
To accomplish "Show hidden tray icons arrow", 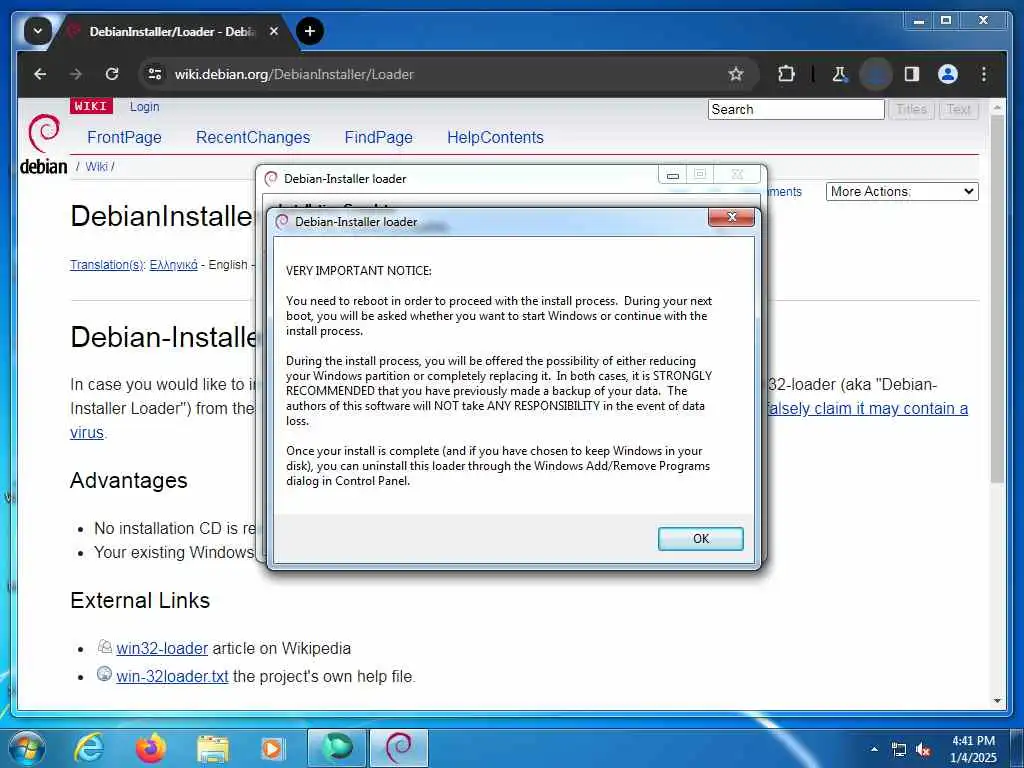I will coord(874,749).
